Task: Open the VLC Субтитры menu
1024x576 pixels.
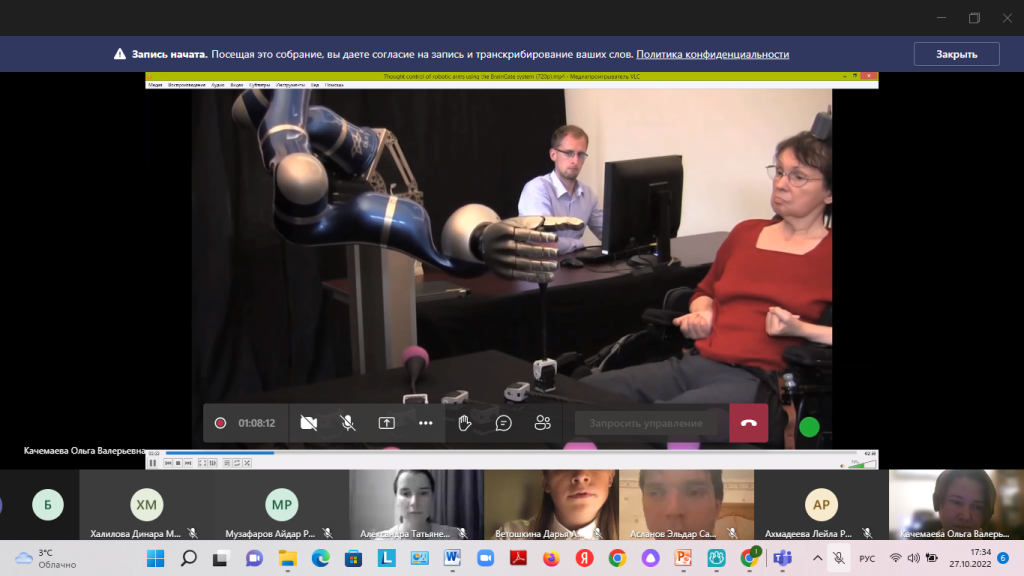Action: tap(259, 85)
